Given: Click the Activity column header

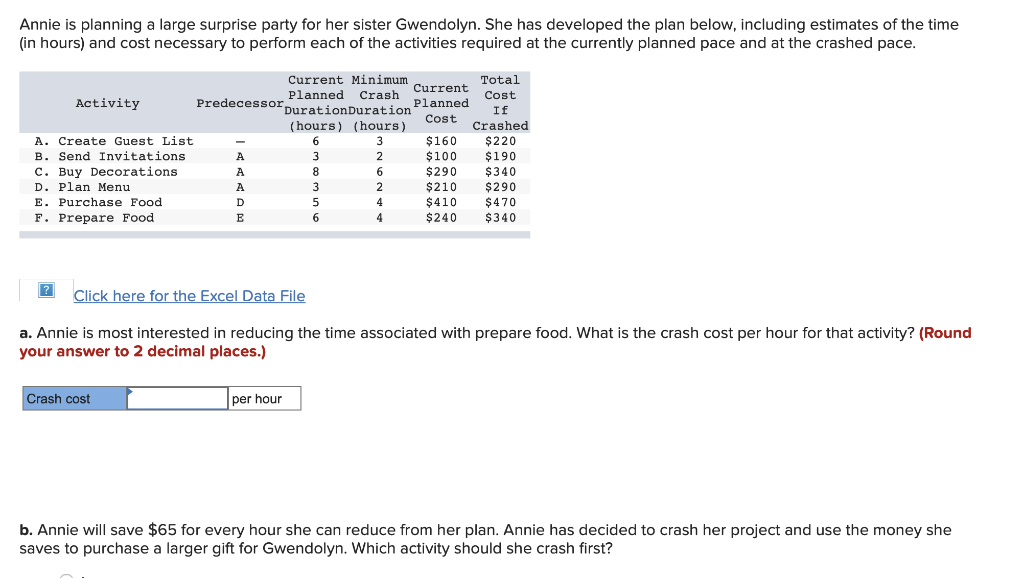Looking at the screenshot, I should 108,103.
